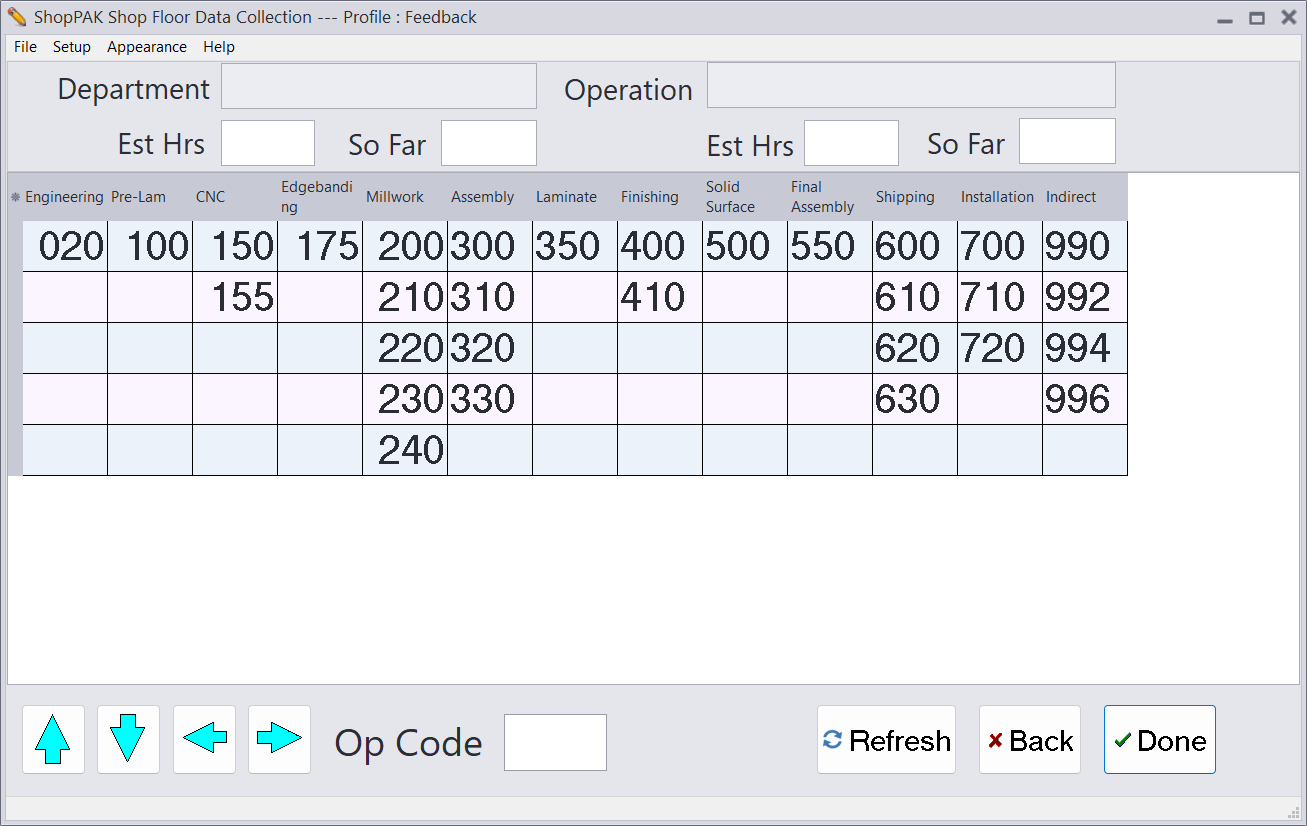Click the Op Code input field
This screenshot has width=1307, height=826.
click(555, 742)
